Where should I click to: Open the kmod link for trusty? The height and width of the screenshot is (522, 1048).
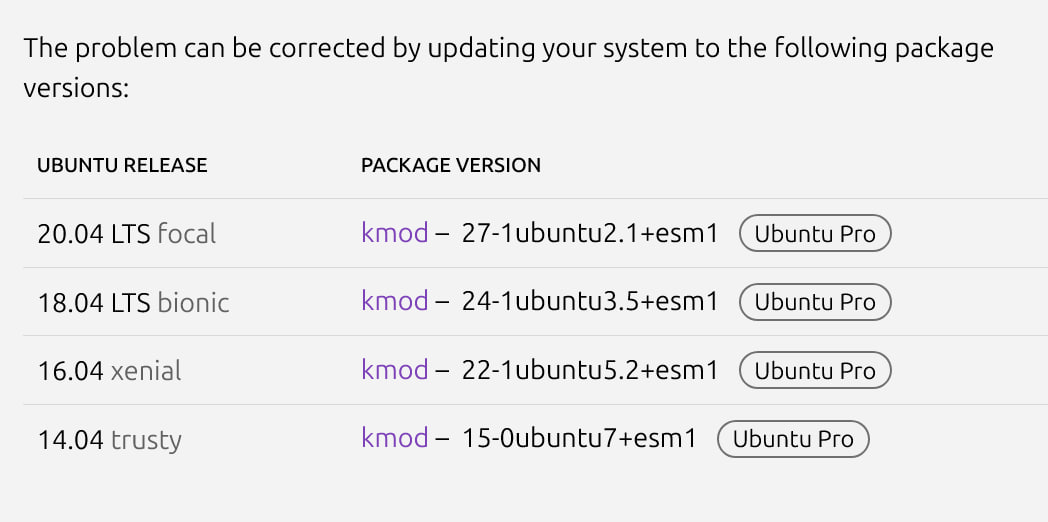point(394,438)
